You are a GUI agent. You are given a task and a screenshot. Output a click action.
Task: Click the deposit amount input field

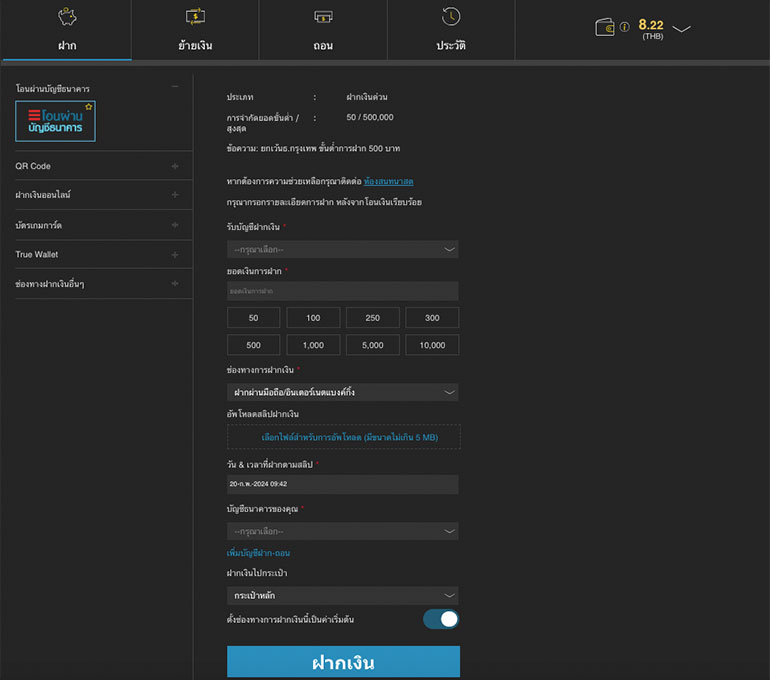coord(342,291)
